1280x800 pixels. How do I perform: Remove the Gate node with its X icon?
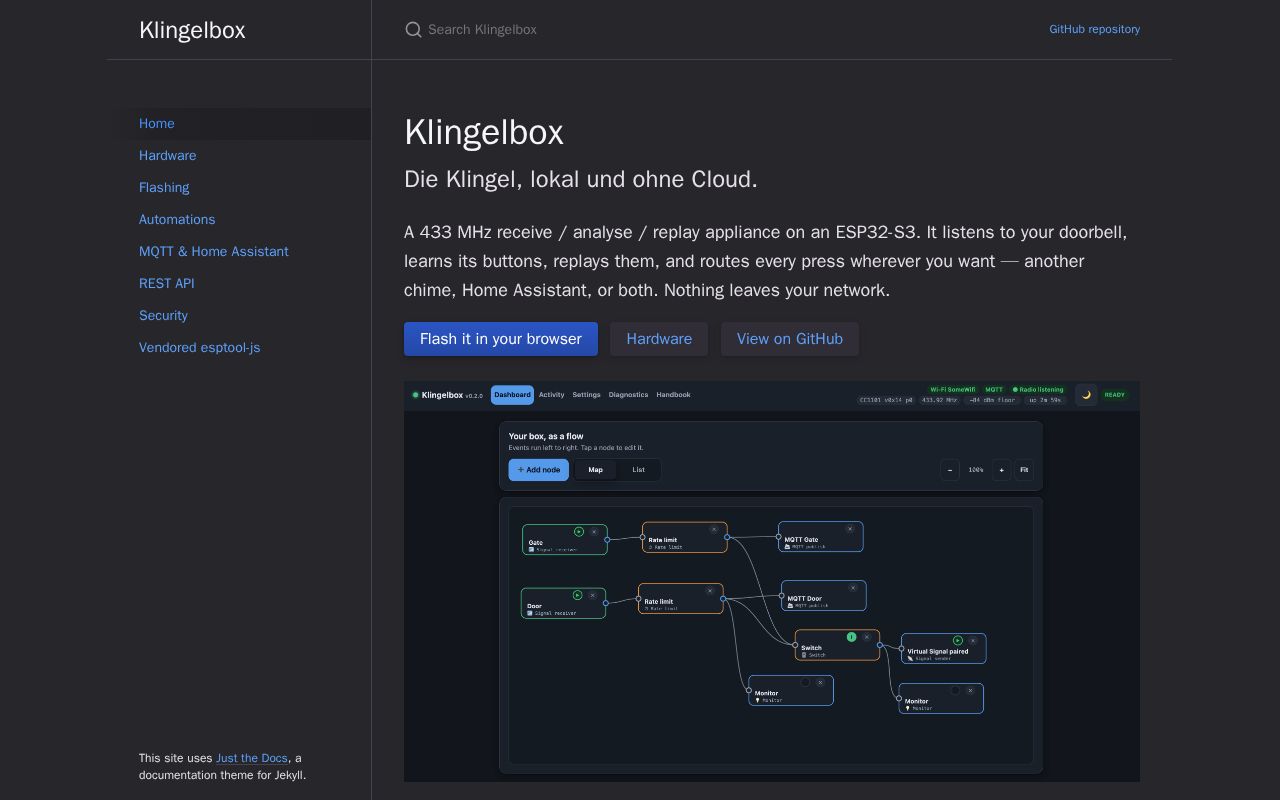(594, 532)
